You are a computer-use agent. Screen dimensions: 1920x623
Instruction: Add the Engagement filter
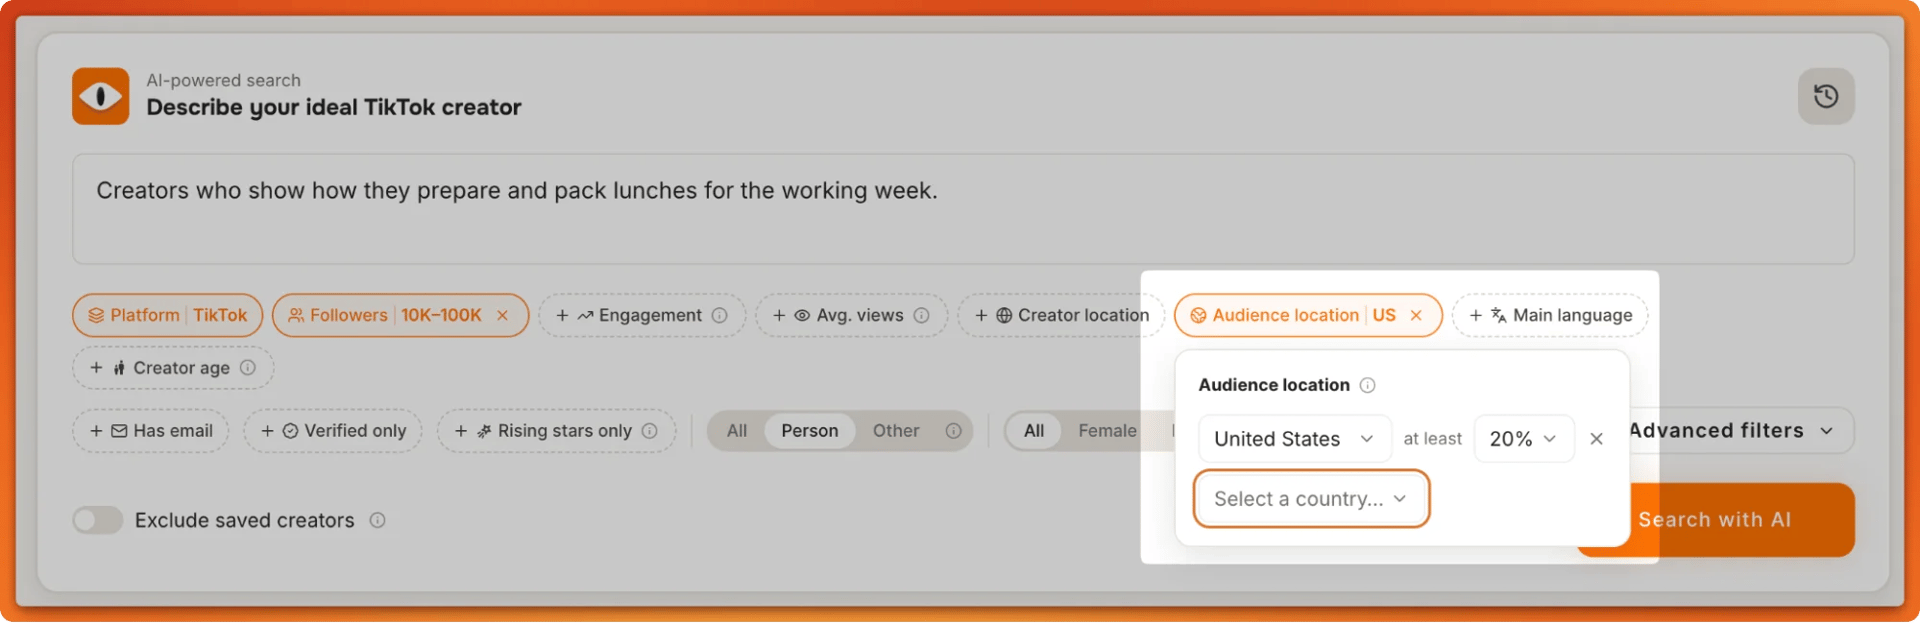[x=642, y=315]
